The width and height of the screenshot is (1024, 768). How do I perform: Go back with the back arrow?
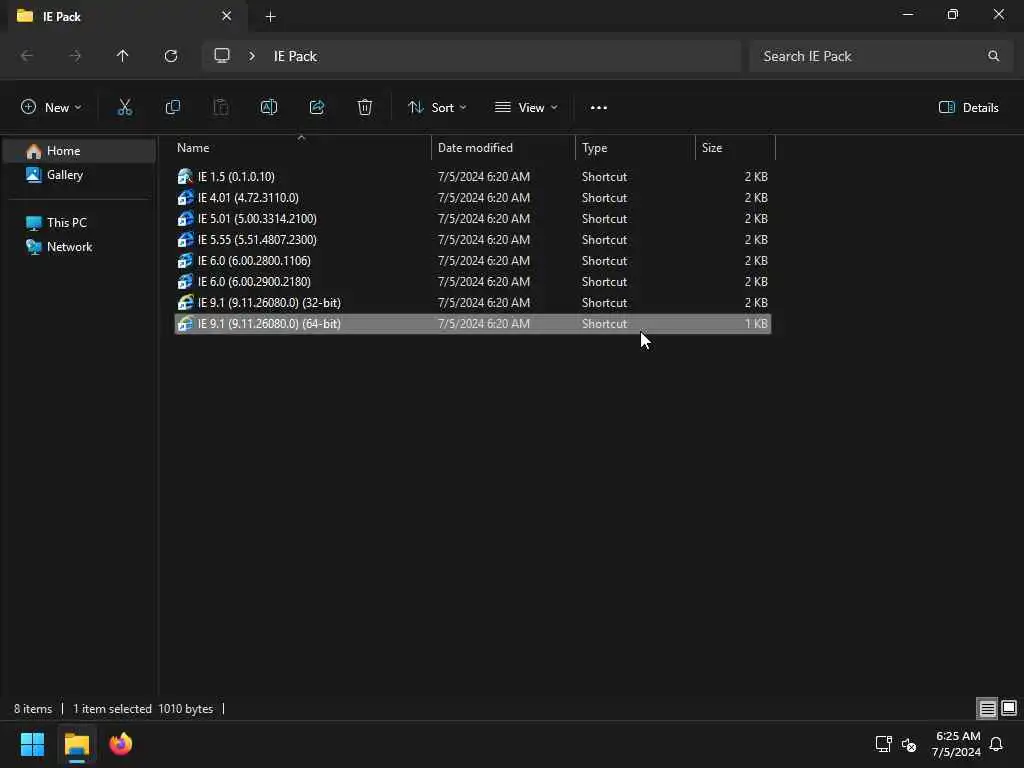coord(27,56)
